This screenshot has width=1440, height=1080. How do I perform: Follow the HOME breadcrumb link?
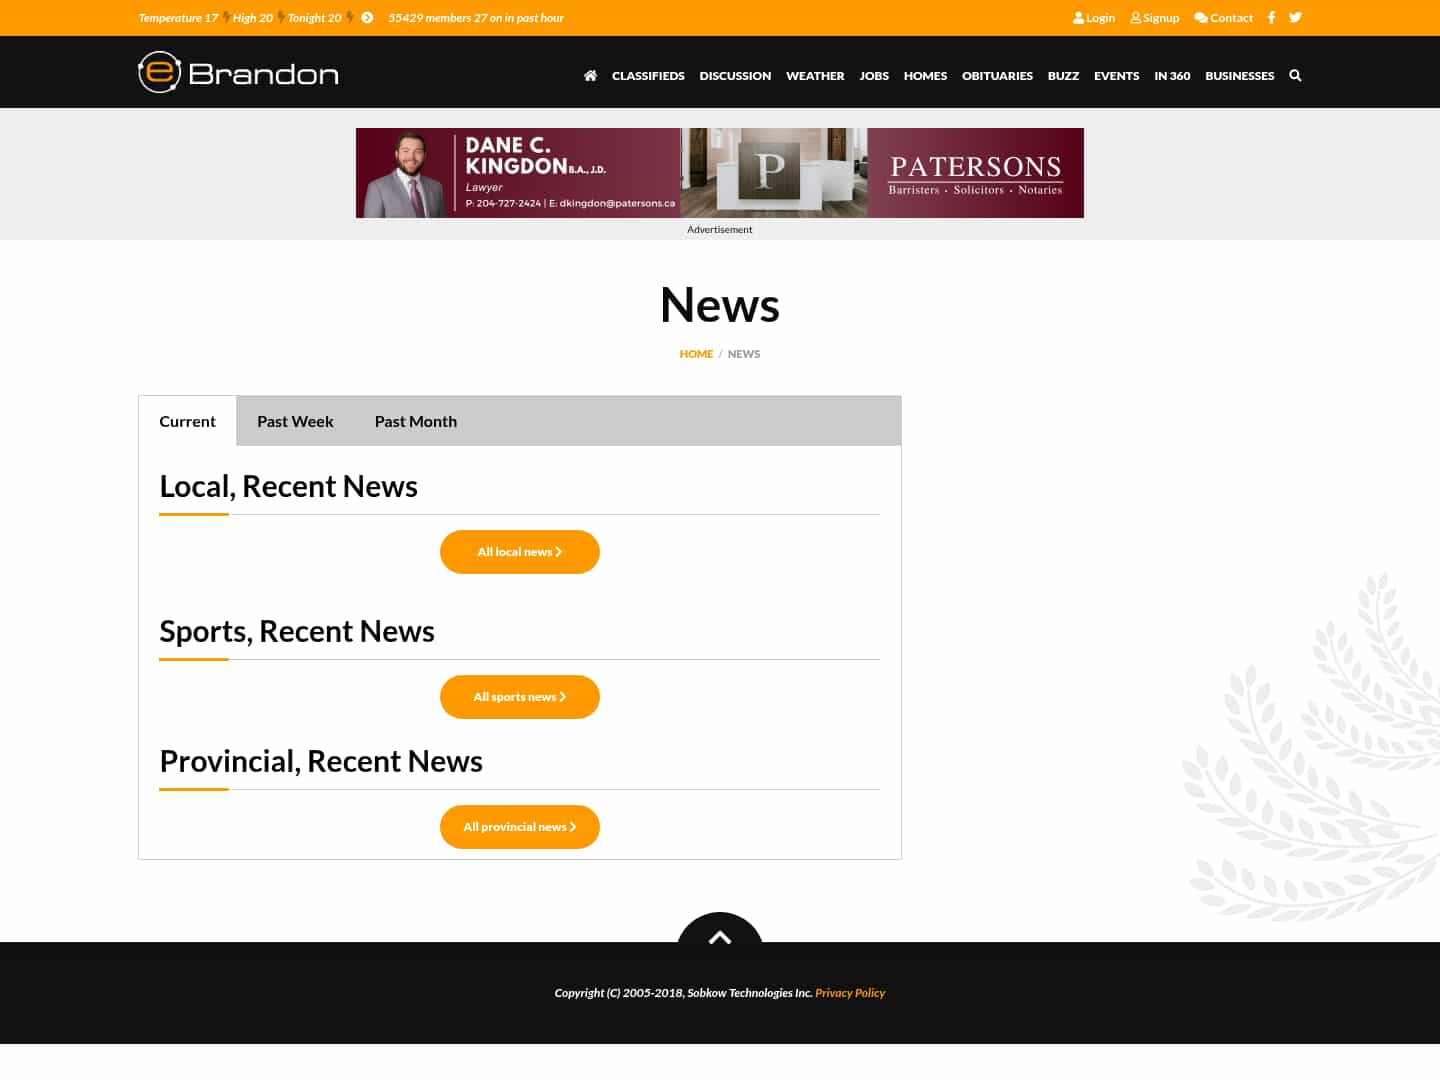click(x=696, y=354)
